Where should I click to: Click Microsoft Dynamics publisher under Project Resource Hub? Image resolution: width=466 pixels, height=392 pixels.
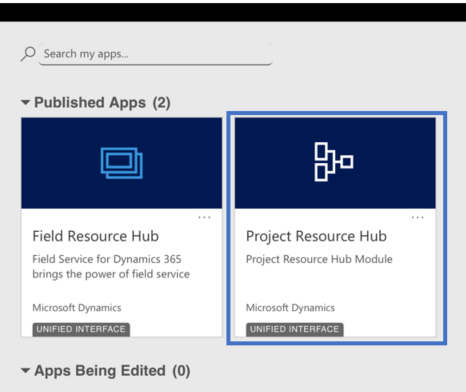point(290,308)
